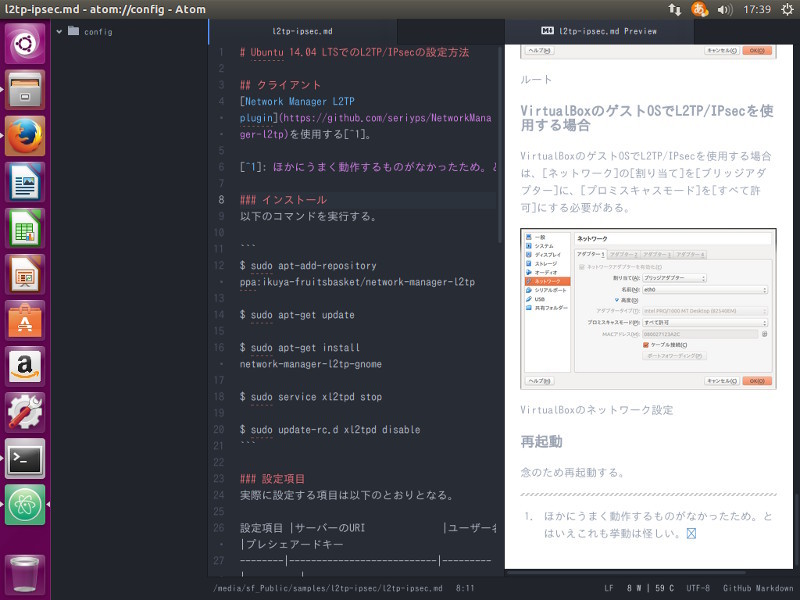Open the sound volume indicator

point(724,9)
